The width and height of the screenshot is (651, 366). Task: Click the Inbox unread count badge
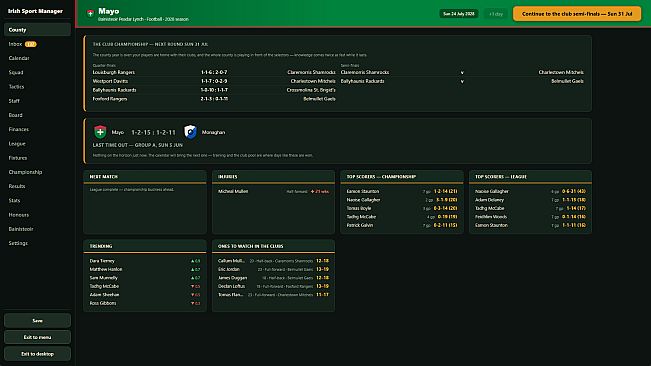pos(31,44)
